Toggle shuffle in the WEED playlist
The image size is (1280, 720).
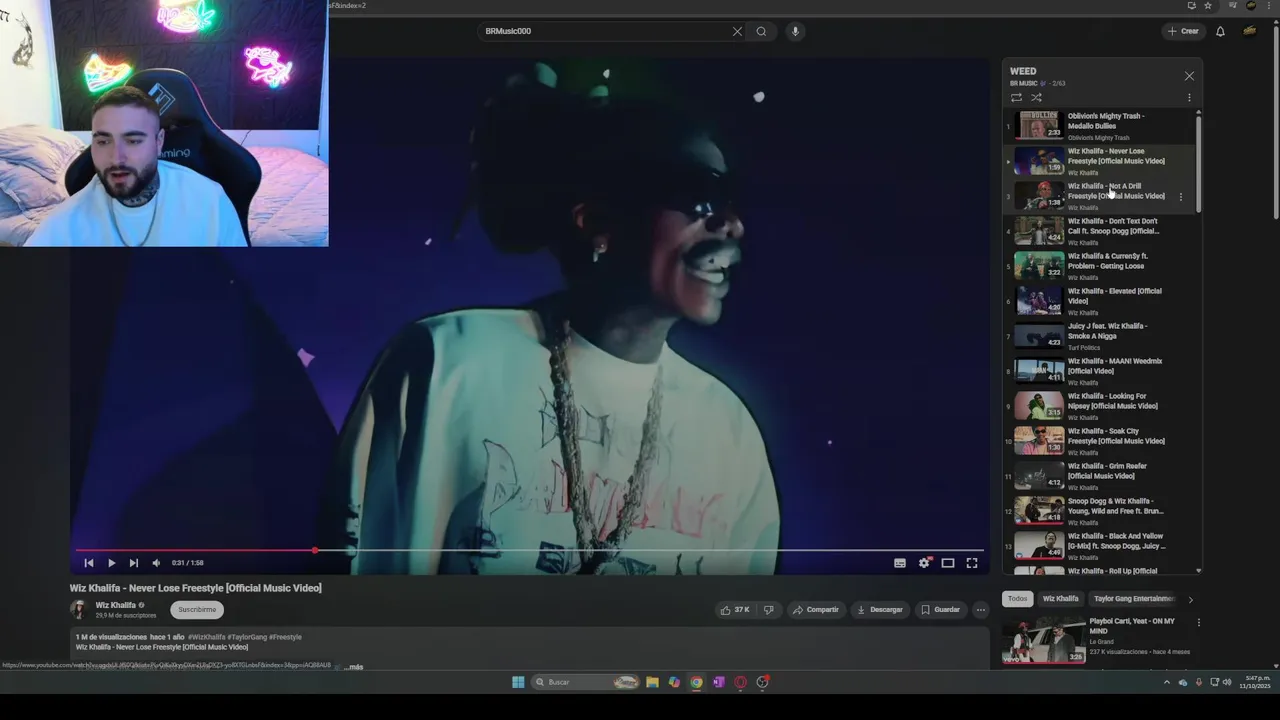coord(1036,97)
